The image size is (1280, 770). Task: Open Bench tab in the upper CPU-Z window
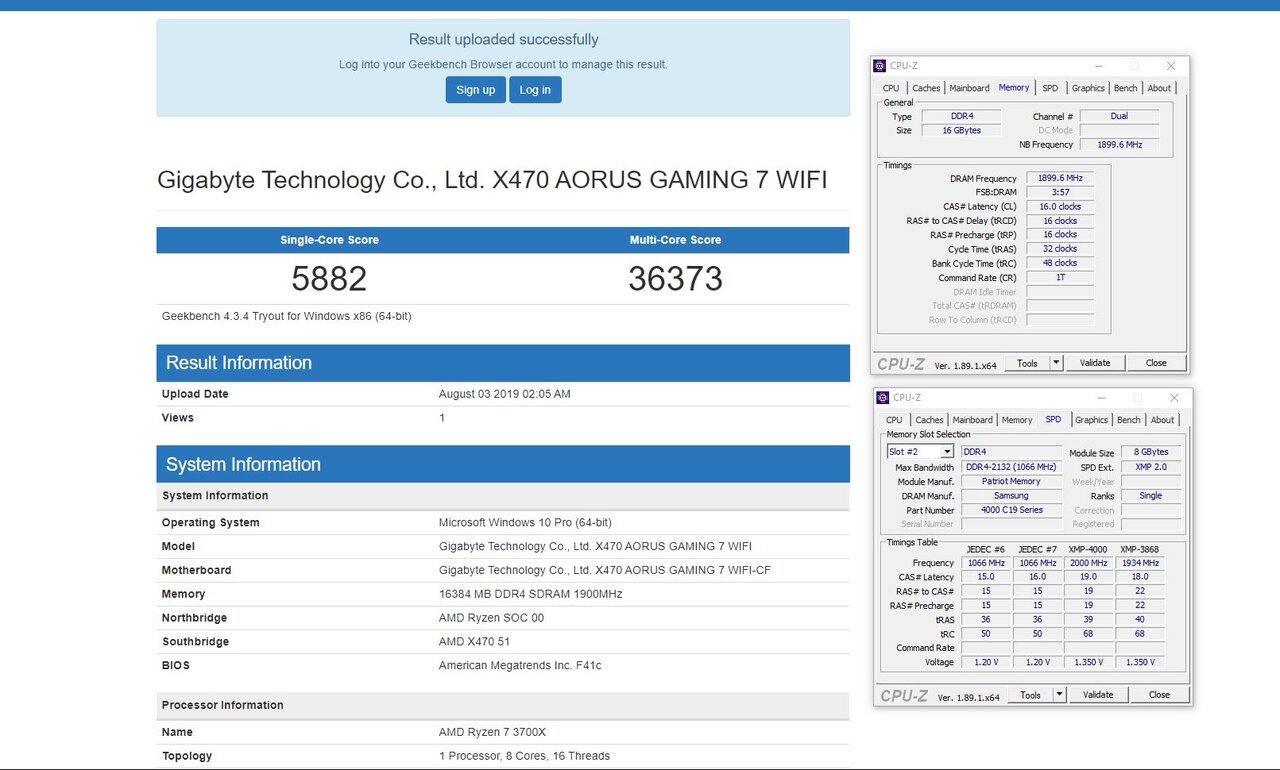tap(1126, 88)
